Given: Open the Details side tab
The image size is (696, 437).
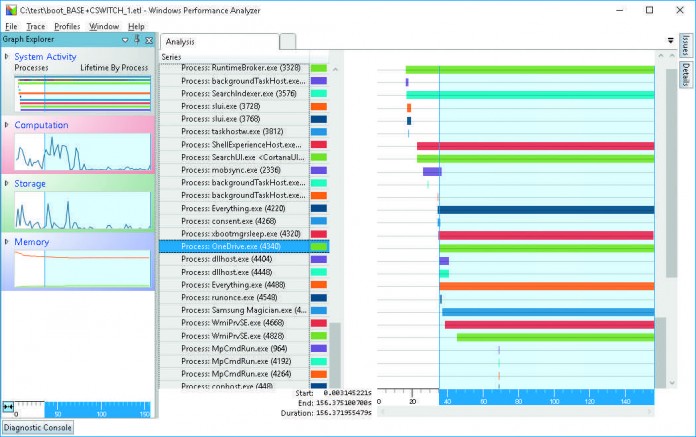Looking at the screenshot, I should [685, 76].
